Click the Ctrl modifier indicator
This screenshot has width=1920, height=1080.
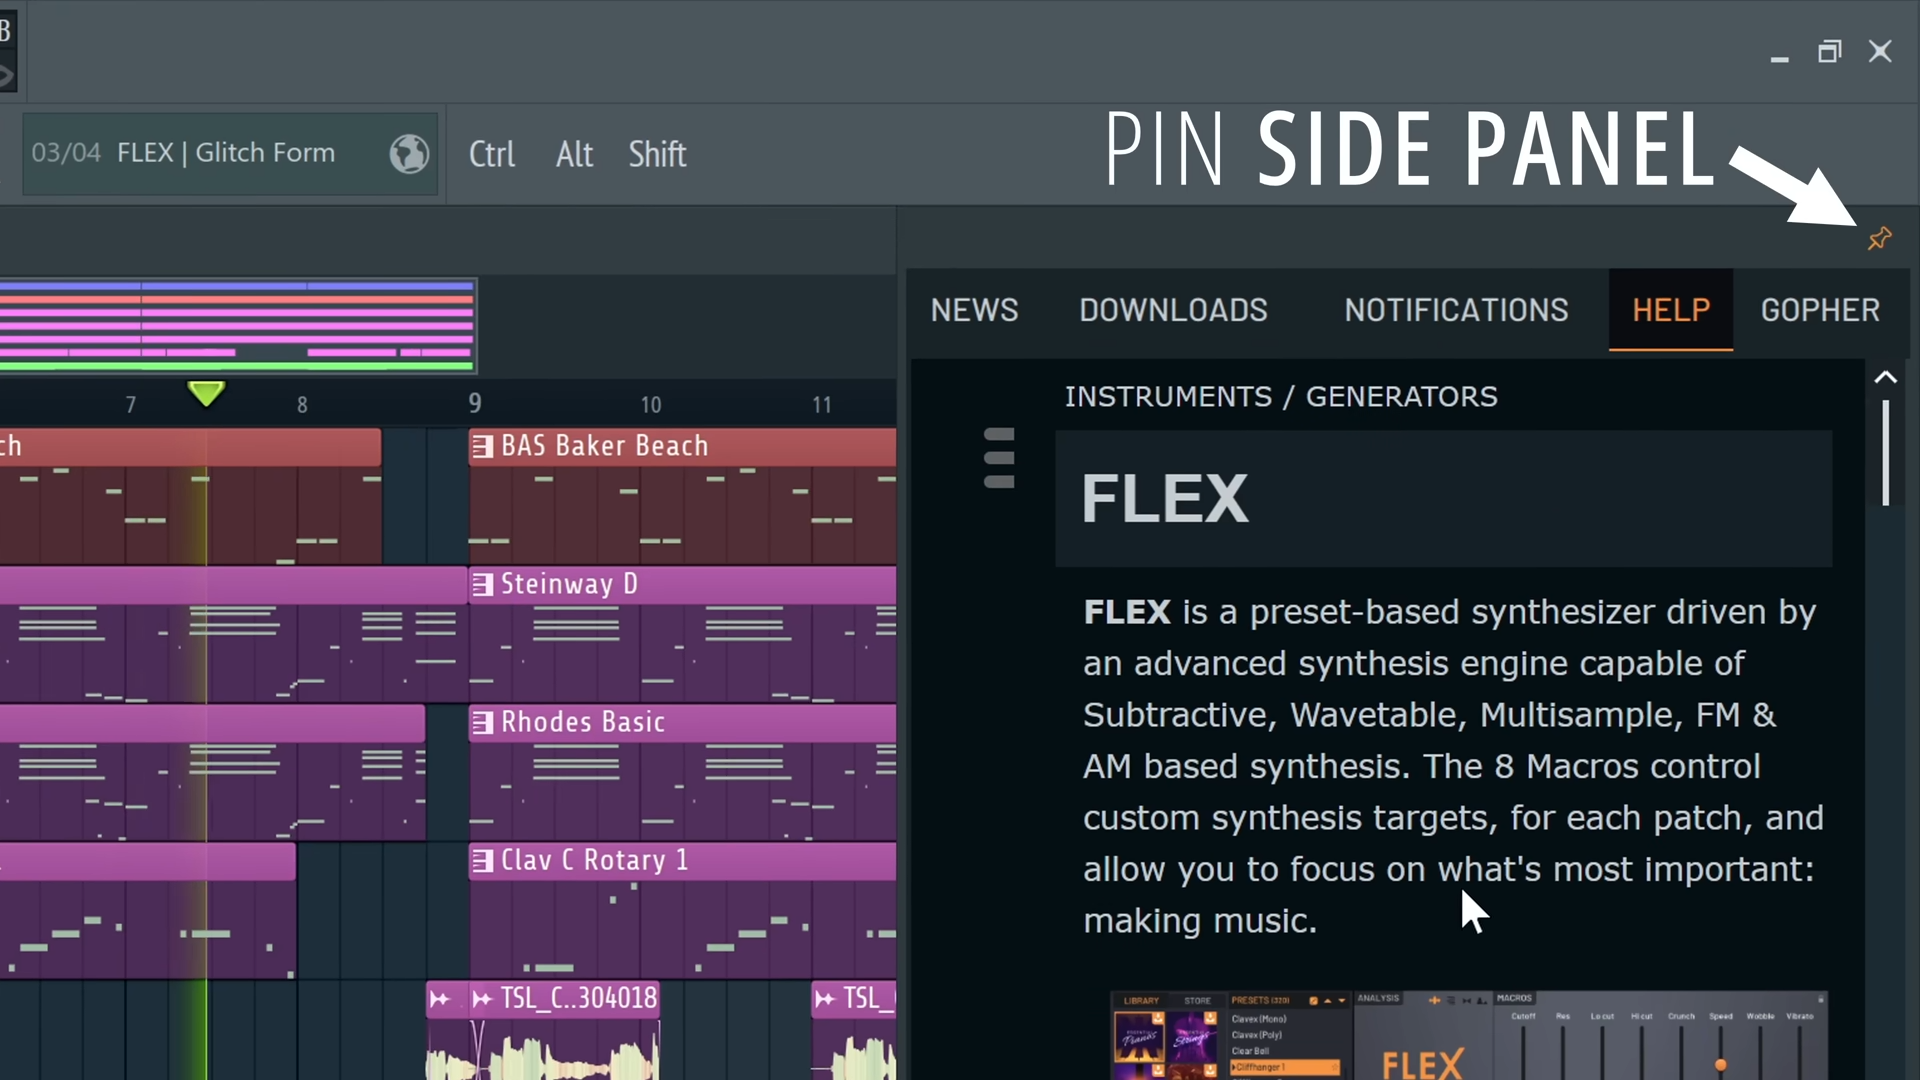coord(492,154)
